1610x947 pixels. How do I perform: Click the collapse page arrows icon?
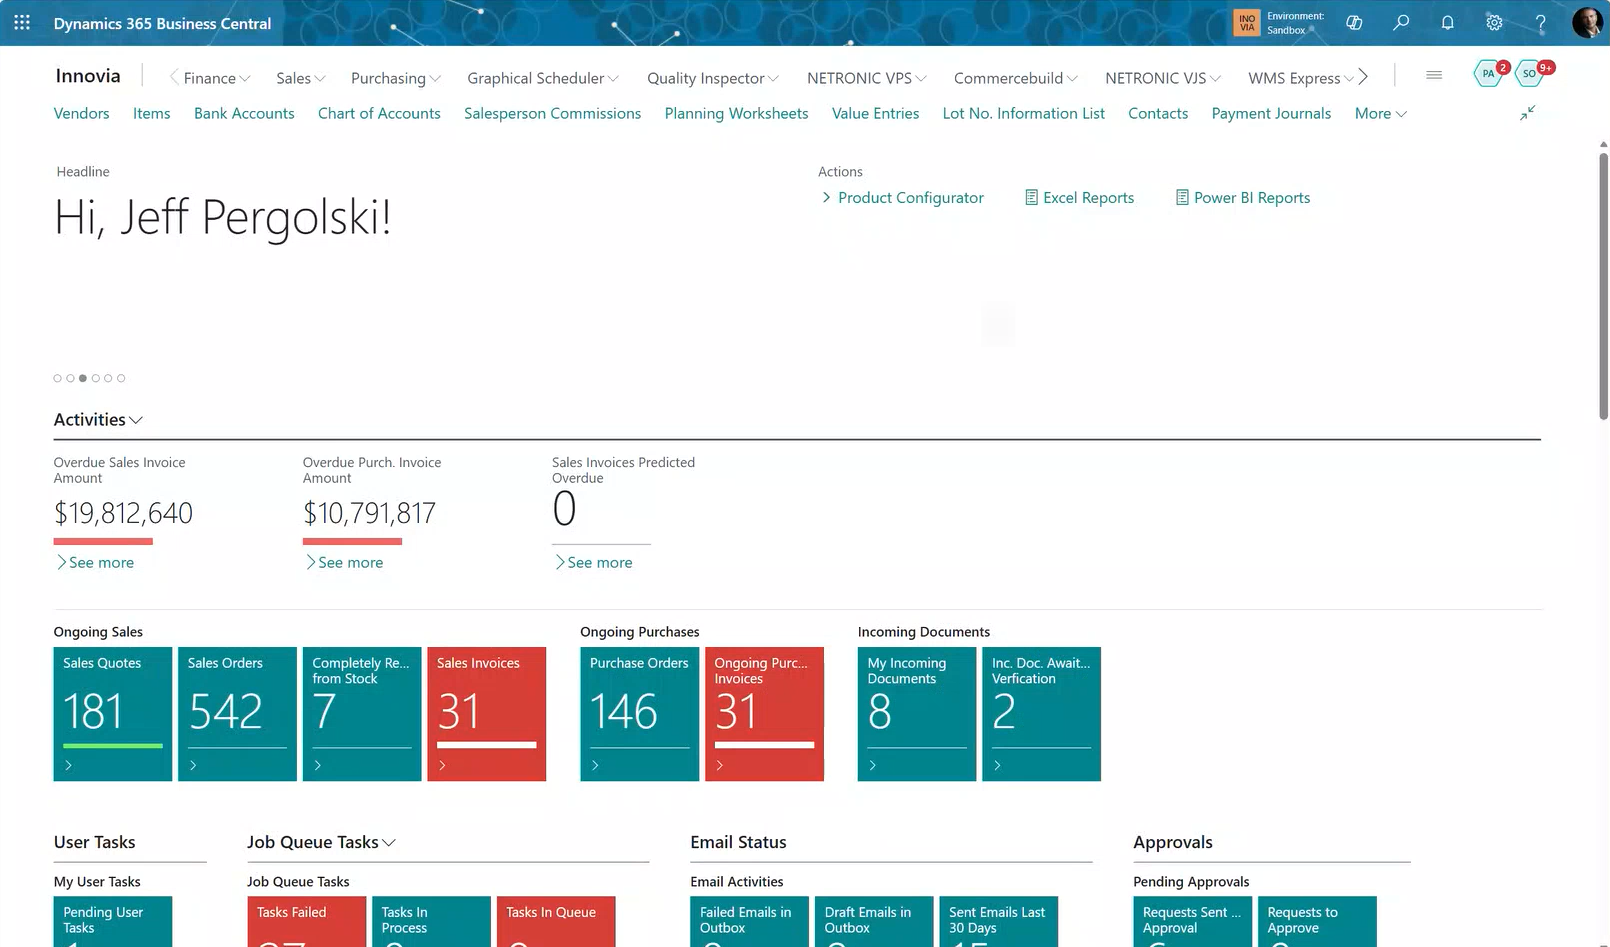coord(1527,113)
